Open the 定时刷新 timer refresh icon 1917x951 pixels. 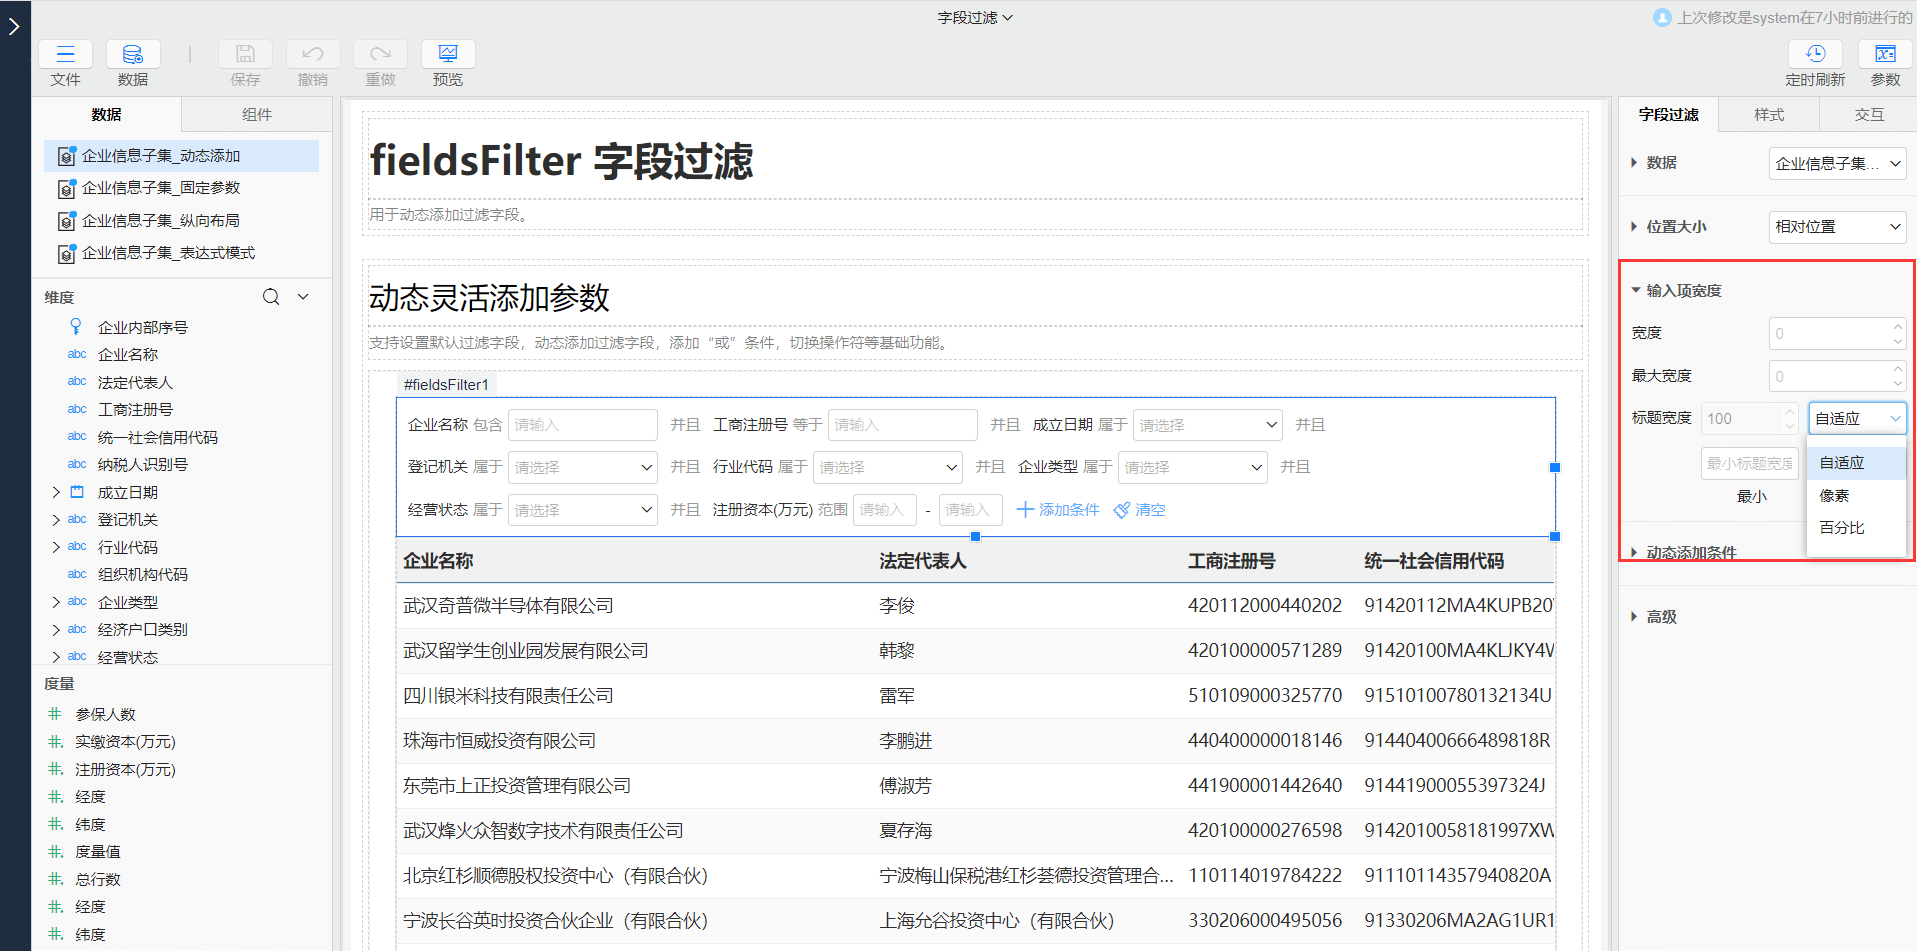click(x=1815, y=54)
